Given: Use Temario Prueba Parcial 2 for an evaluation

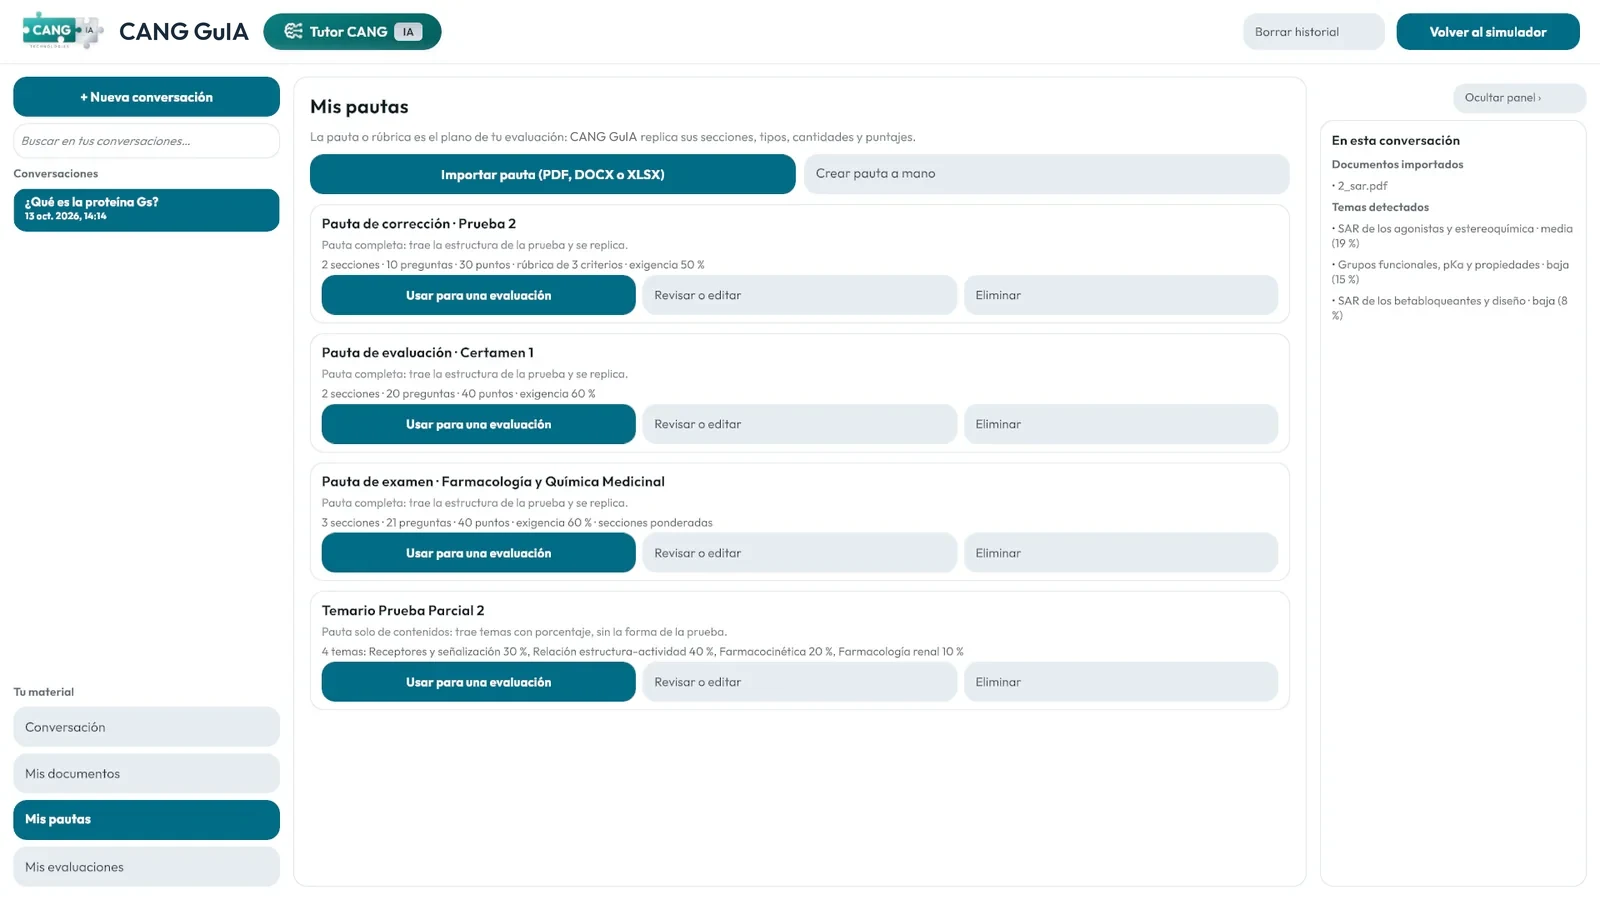Looking at the screenshot, I should coord(479,682).
